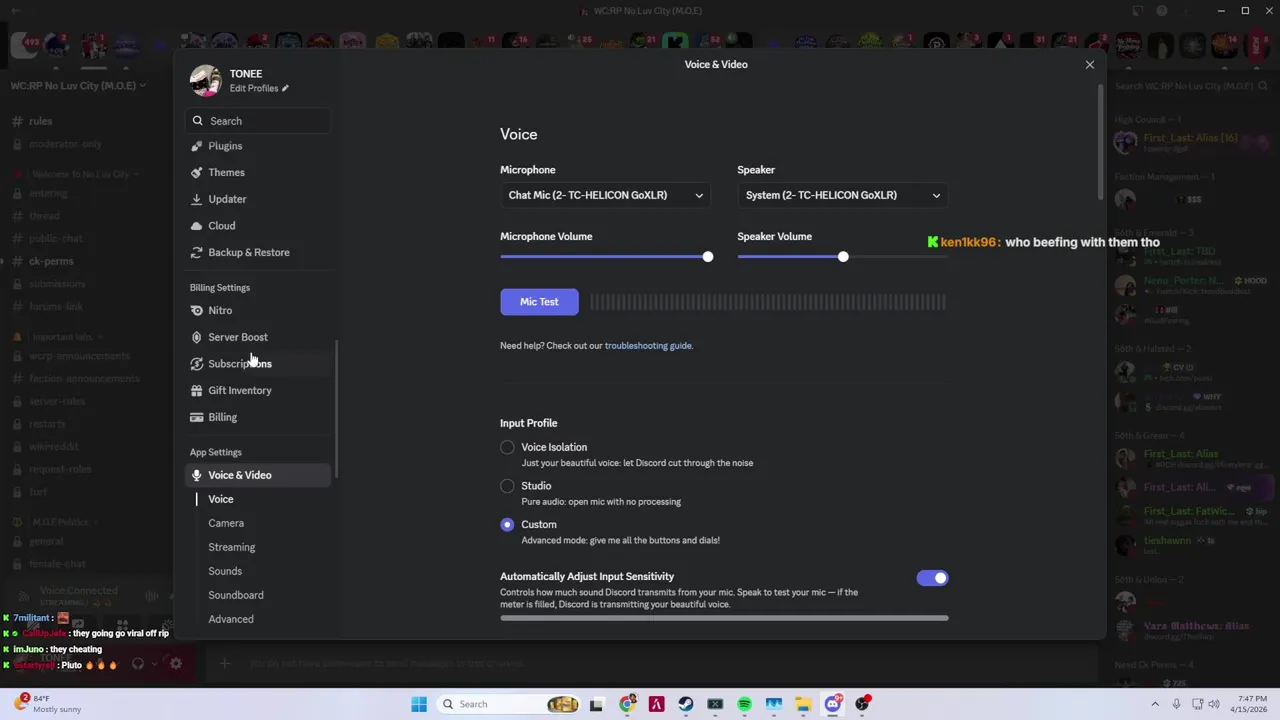Screen dimensions: 1280x720
Task: Open Server Boost settings
Action: coord(258,337)
